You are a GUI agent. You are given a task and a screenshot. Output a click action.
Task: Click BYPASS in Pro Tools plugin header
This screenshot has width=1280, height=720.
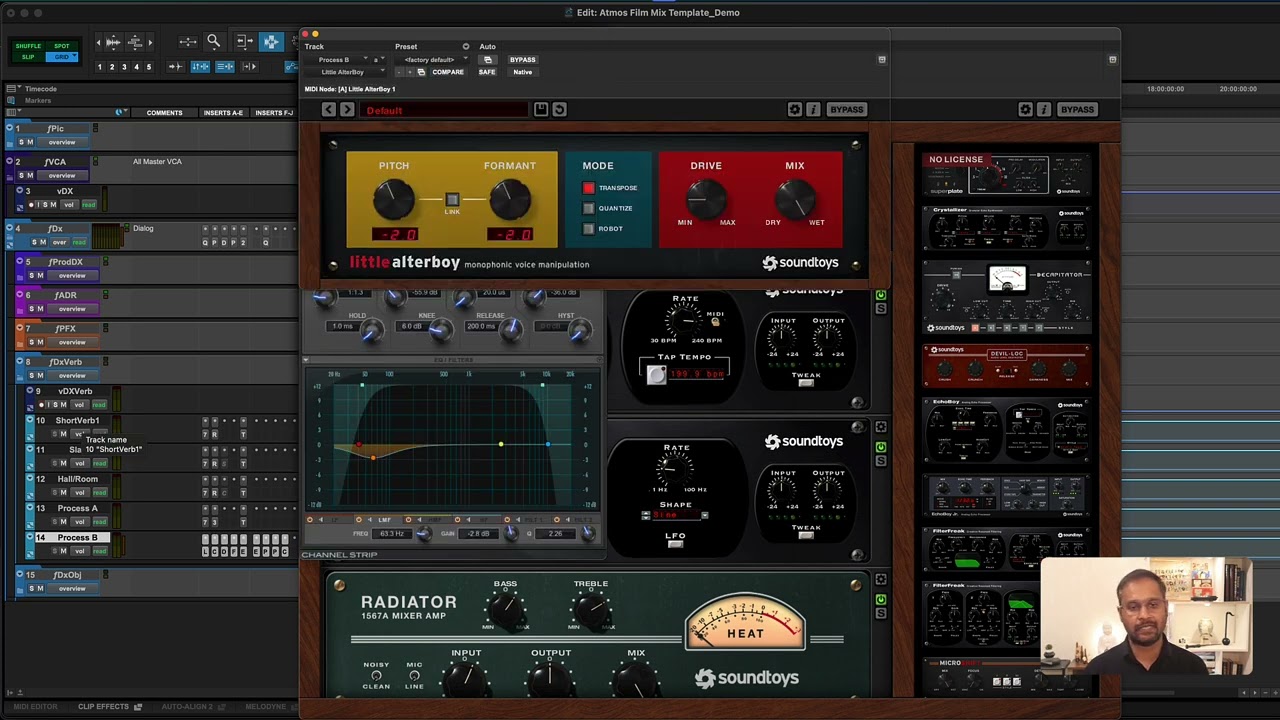click(522, 60)
